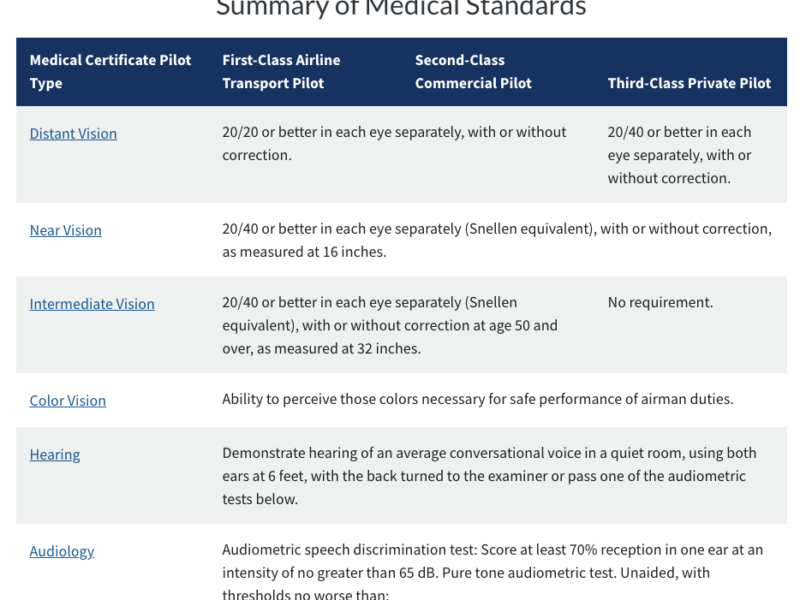800x600 pixels.
Task: Click the No requirement cell
Action: click(660, 302)
